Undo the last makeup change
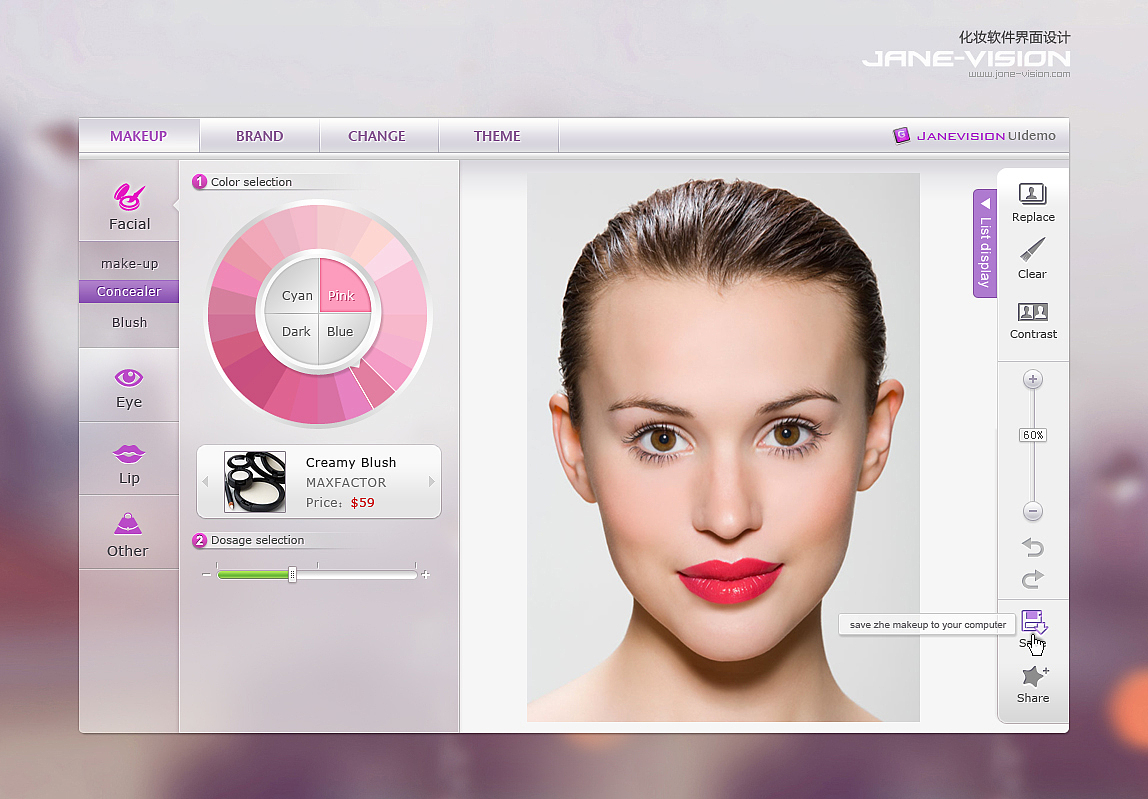Screen dimensions: 1148x799 [x=1032, y=547]
